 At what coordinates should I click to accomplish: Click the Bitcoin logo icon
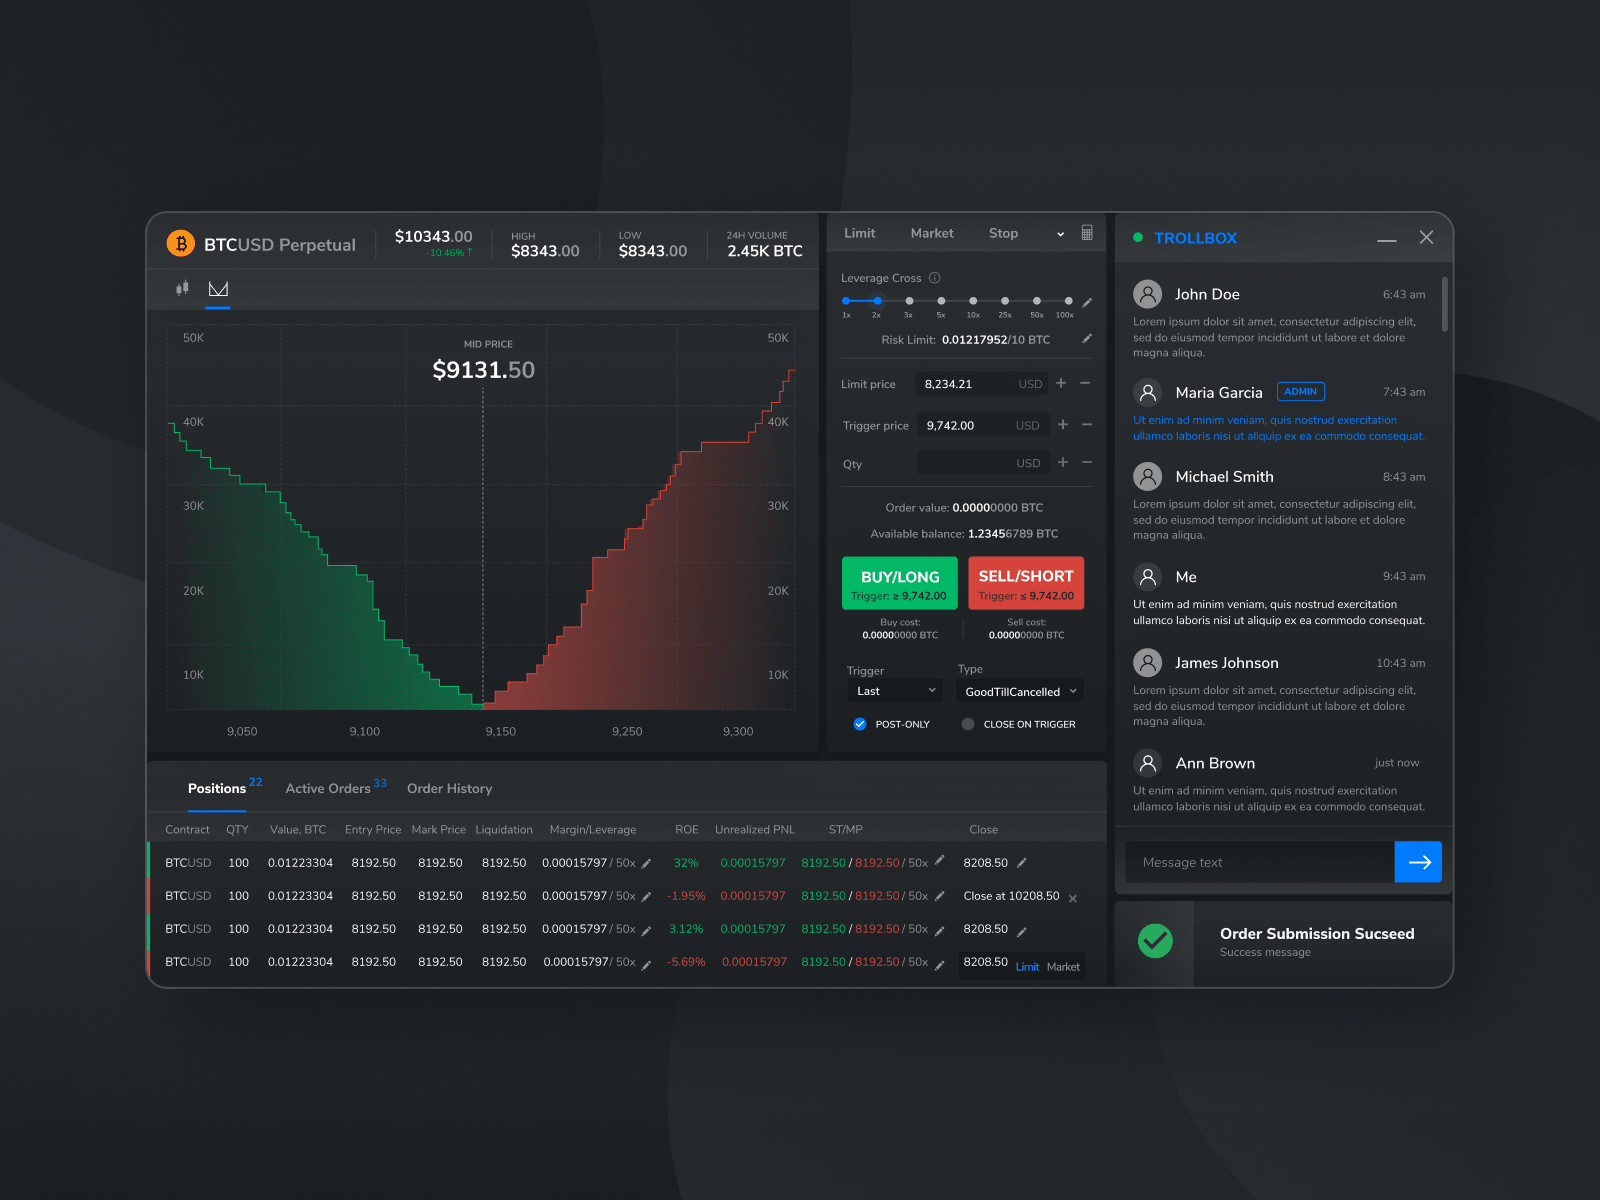click(x=181, y=243)
